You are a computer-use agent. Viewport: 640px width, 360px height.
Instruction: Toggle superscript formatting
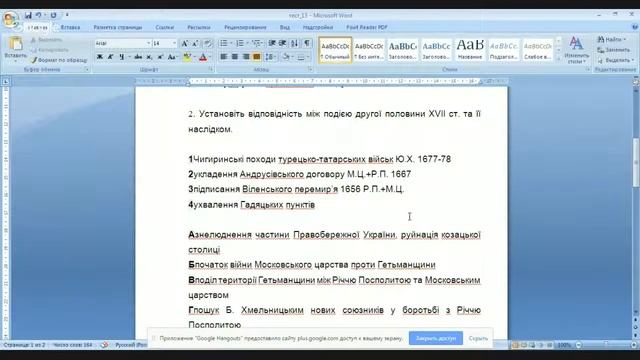pyautogui.click(x=160, y=57)
